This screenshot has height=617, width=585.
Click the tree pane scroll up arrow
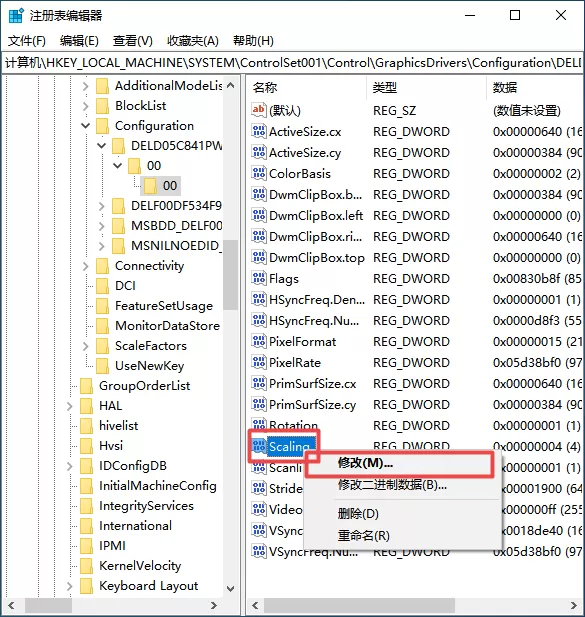pos(231,85)
